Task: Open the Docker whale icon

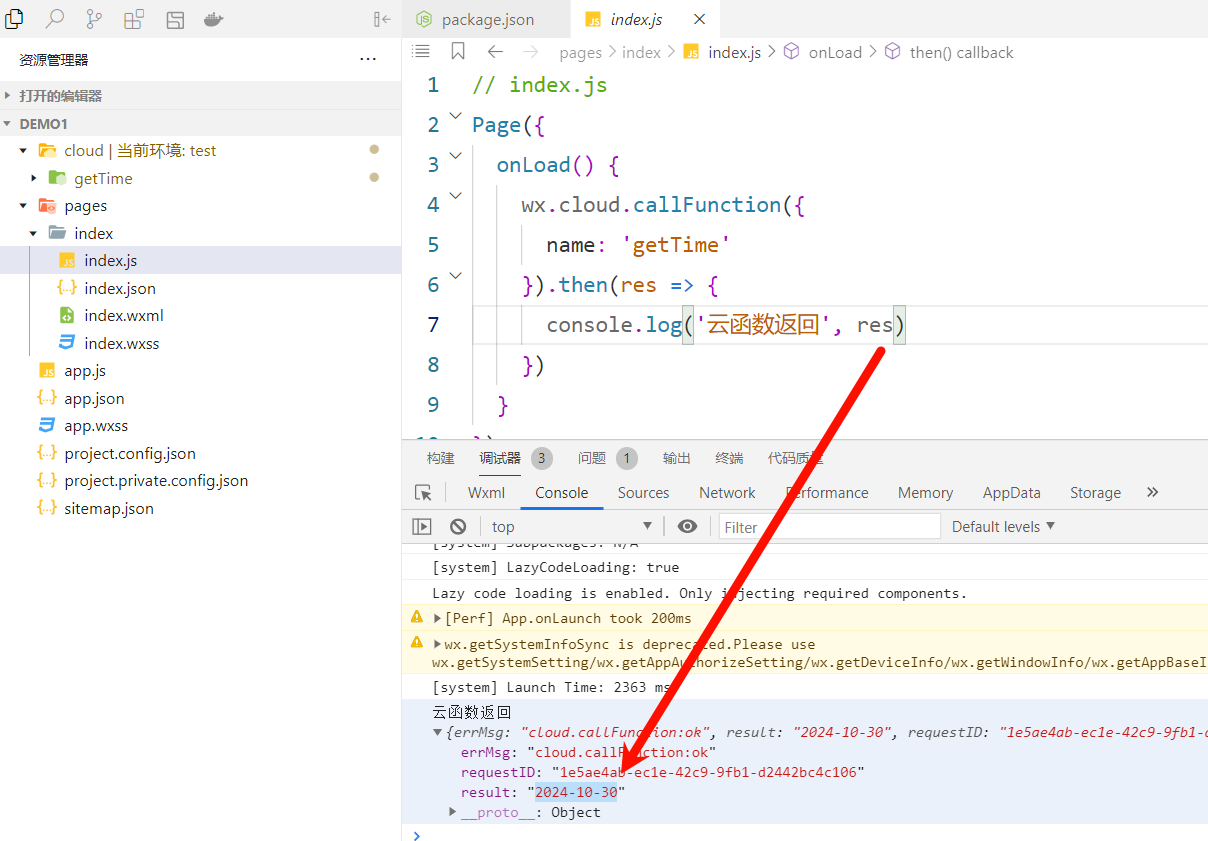Action: point(214,19)
